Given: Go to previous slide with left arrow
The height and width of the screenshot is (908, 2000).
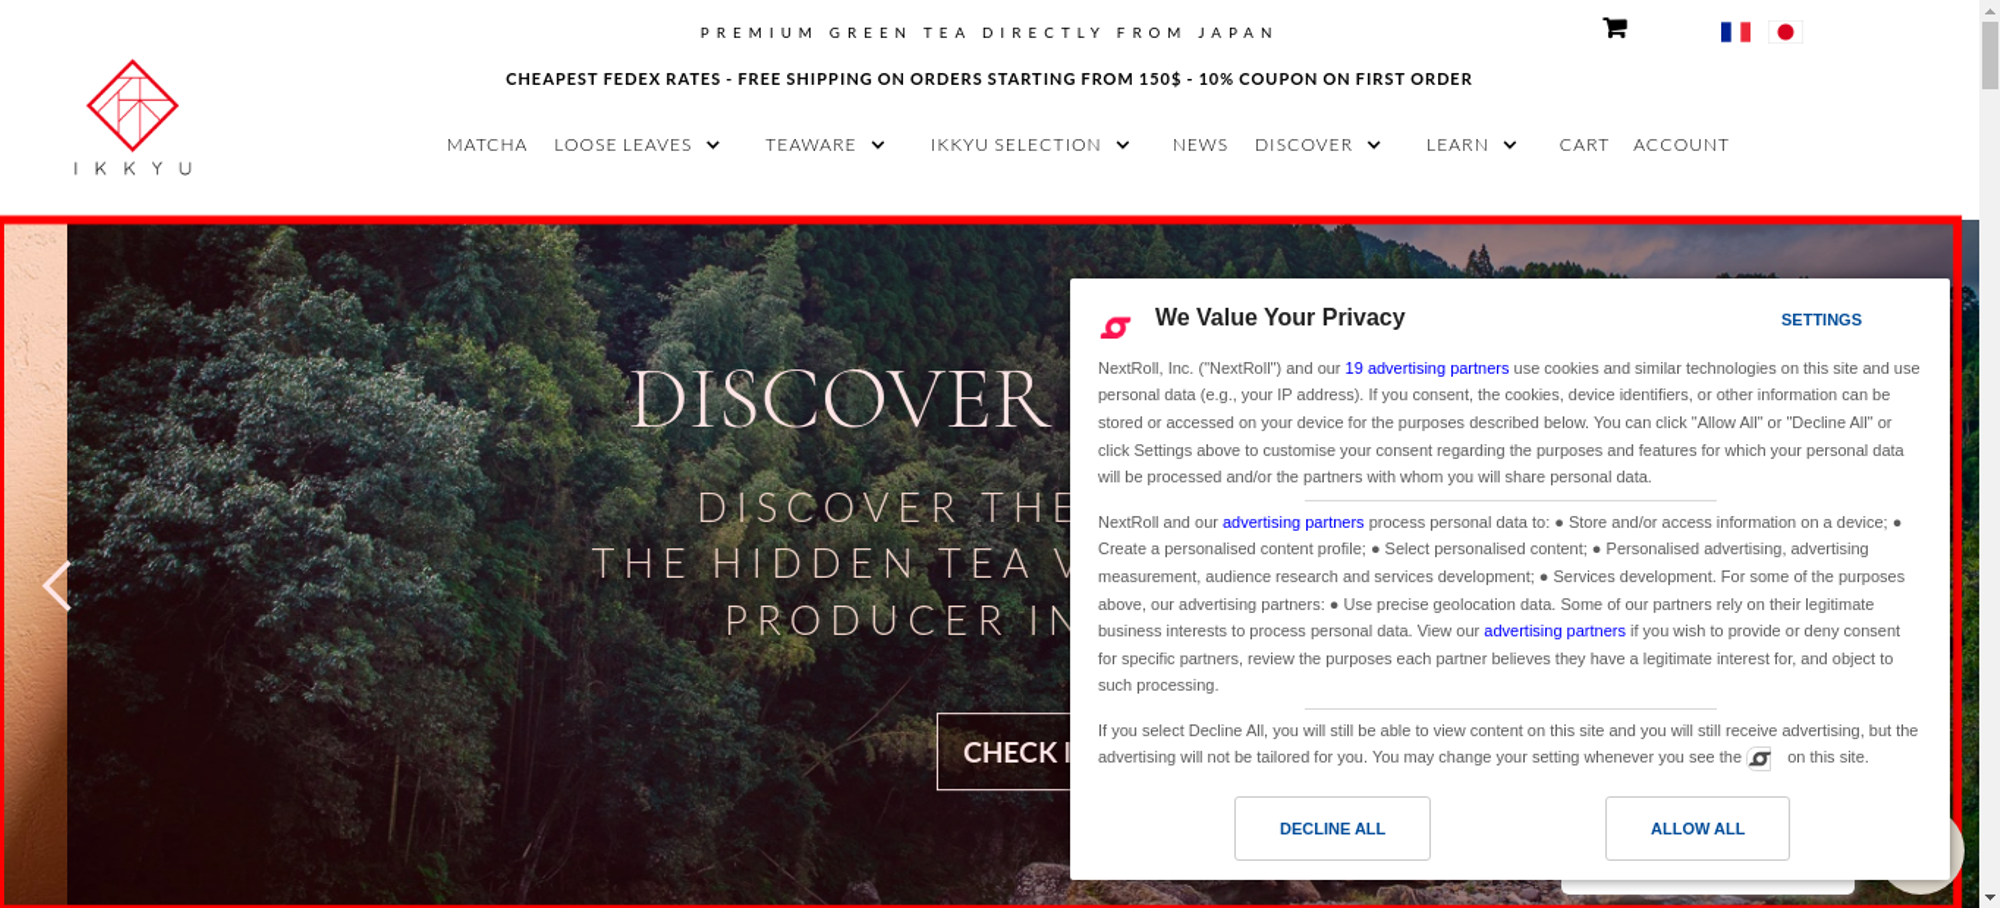Looking at the screenshot, I should click(x=57, y=585).
